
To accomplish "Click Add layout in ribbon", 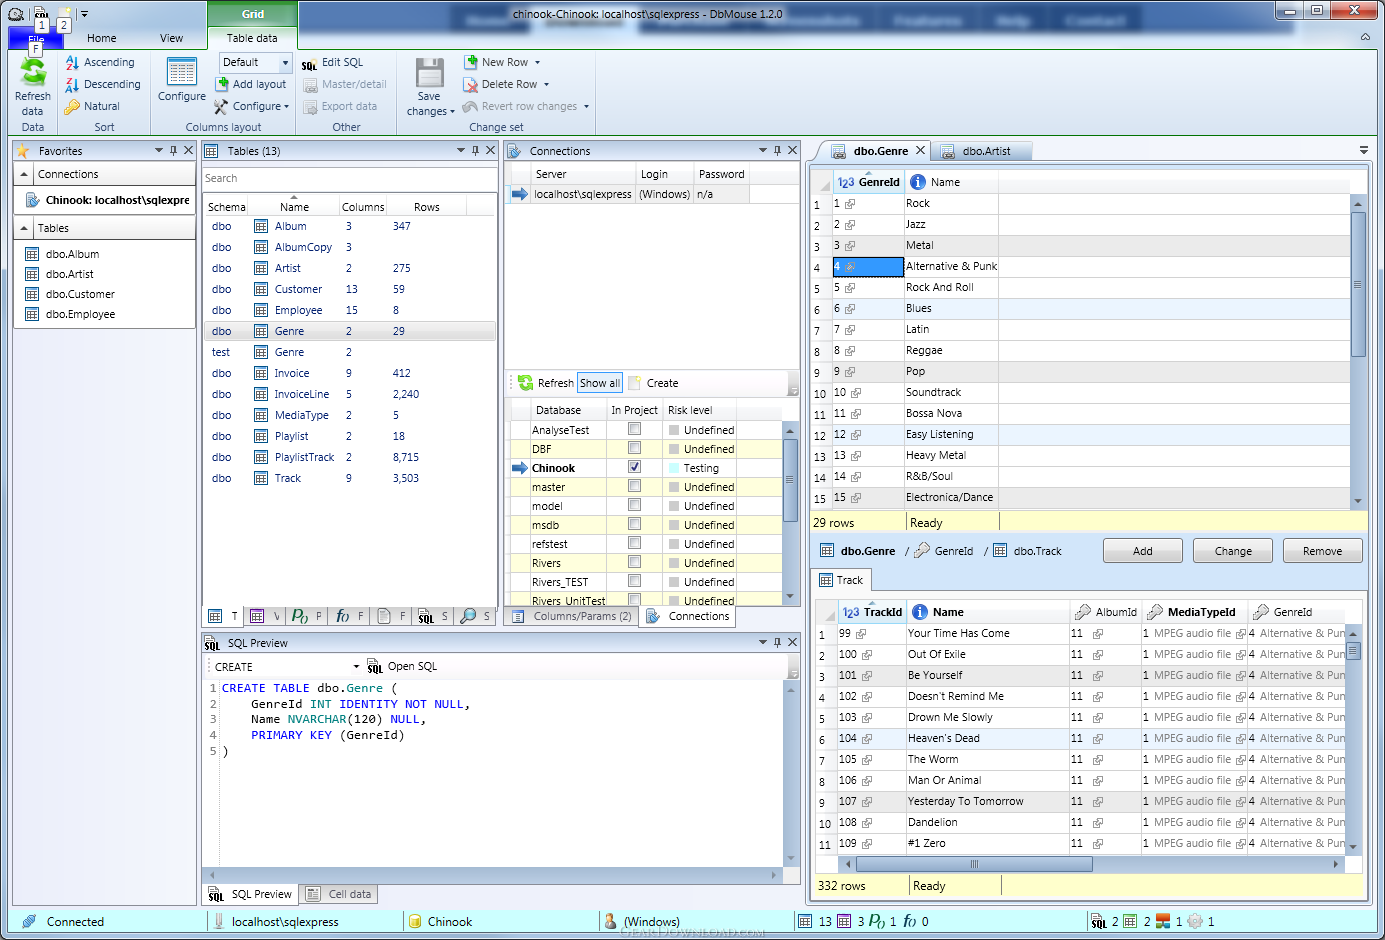I will [x=251, y=84].
